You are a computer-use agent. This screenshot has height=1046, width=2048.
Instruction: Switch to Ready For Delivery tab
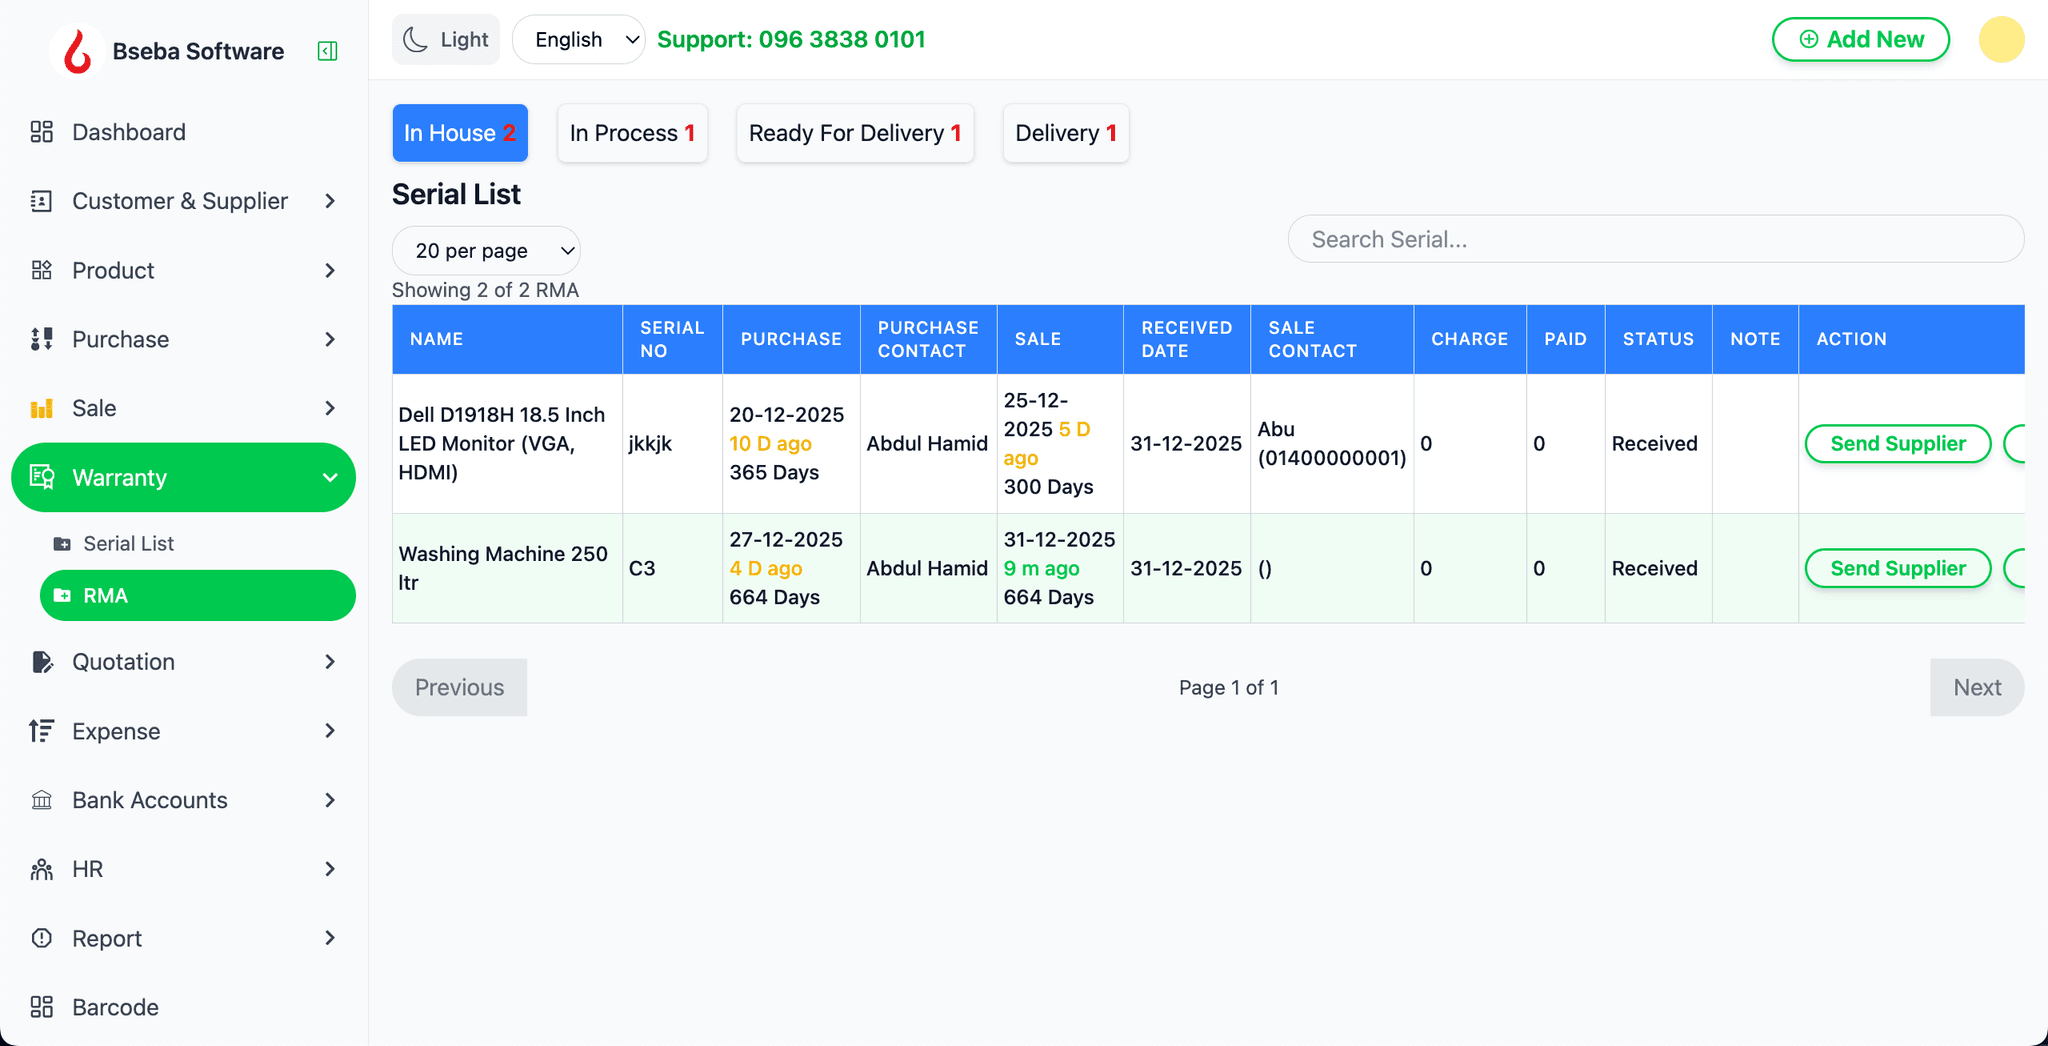(x=855, y=133)
